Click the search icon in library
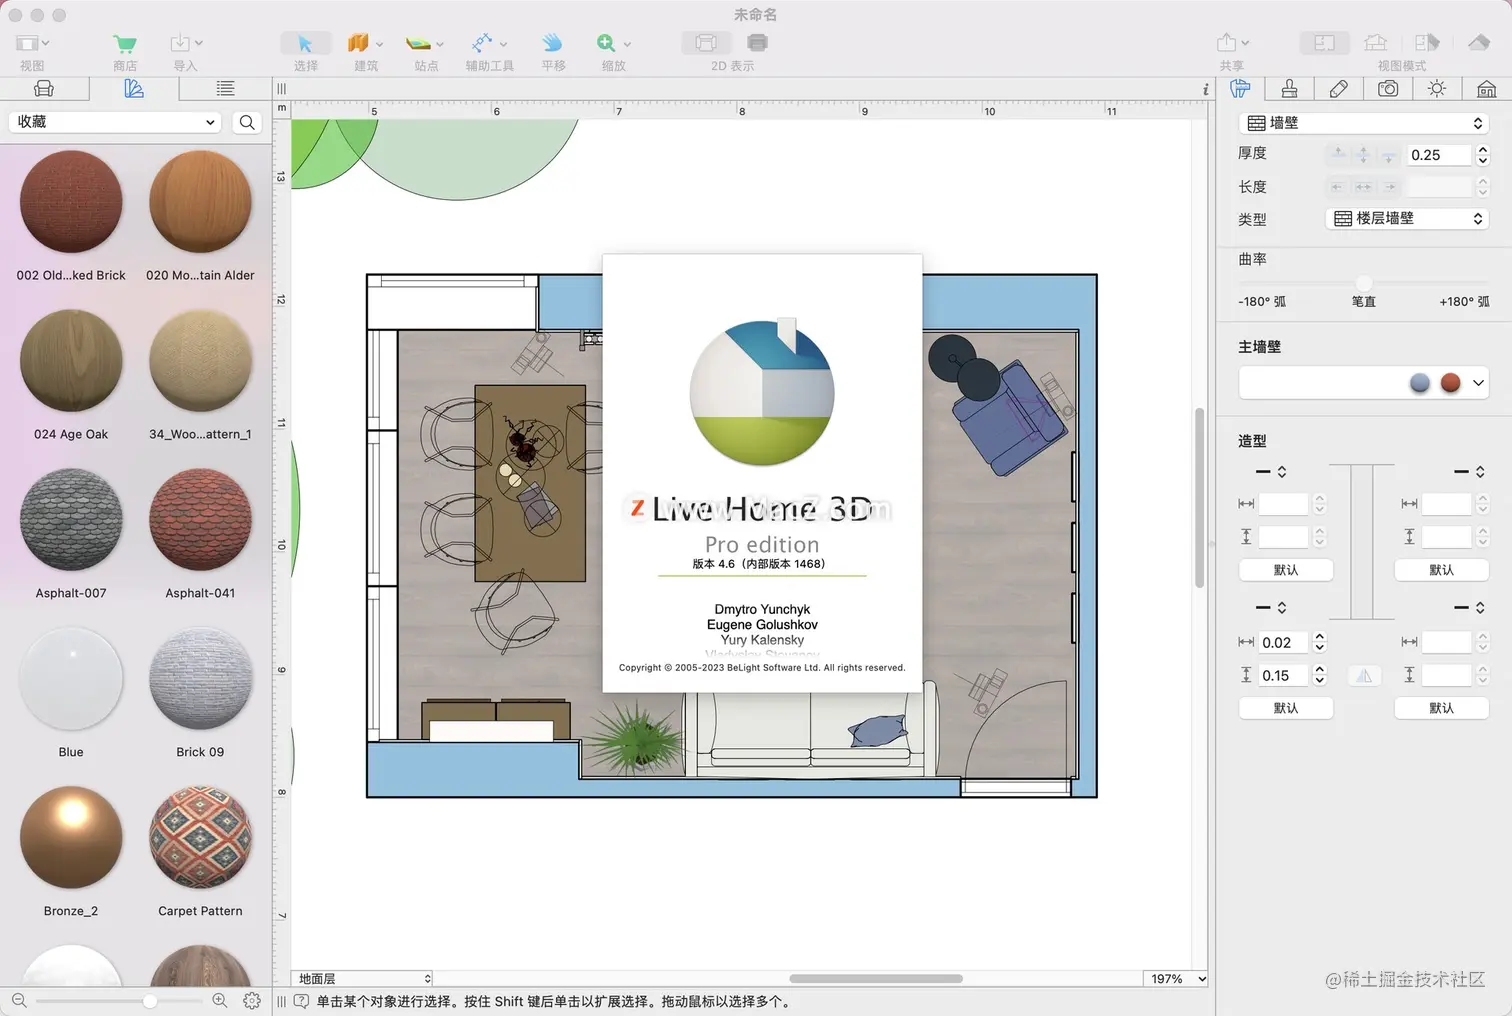The width and height of the screenshot is (1512, 1016). coord(247,122)
